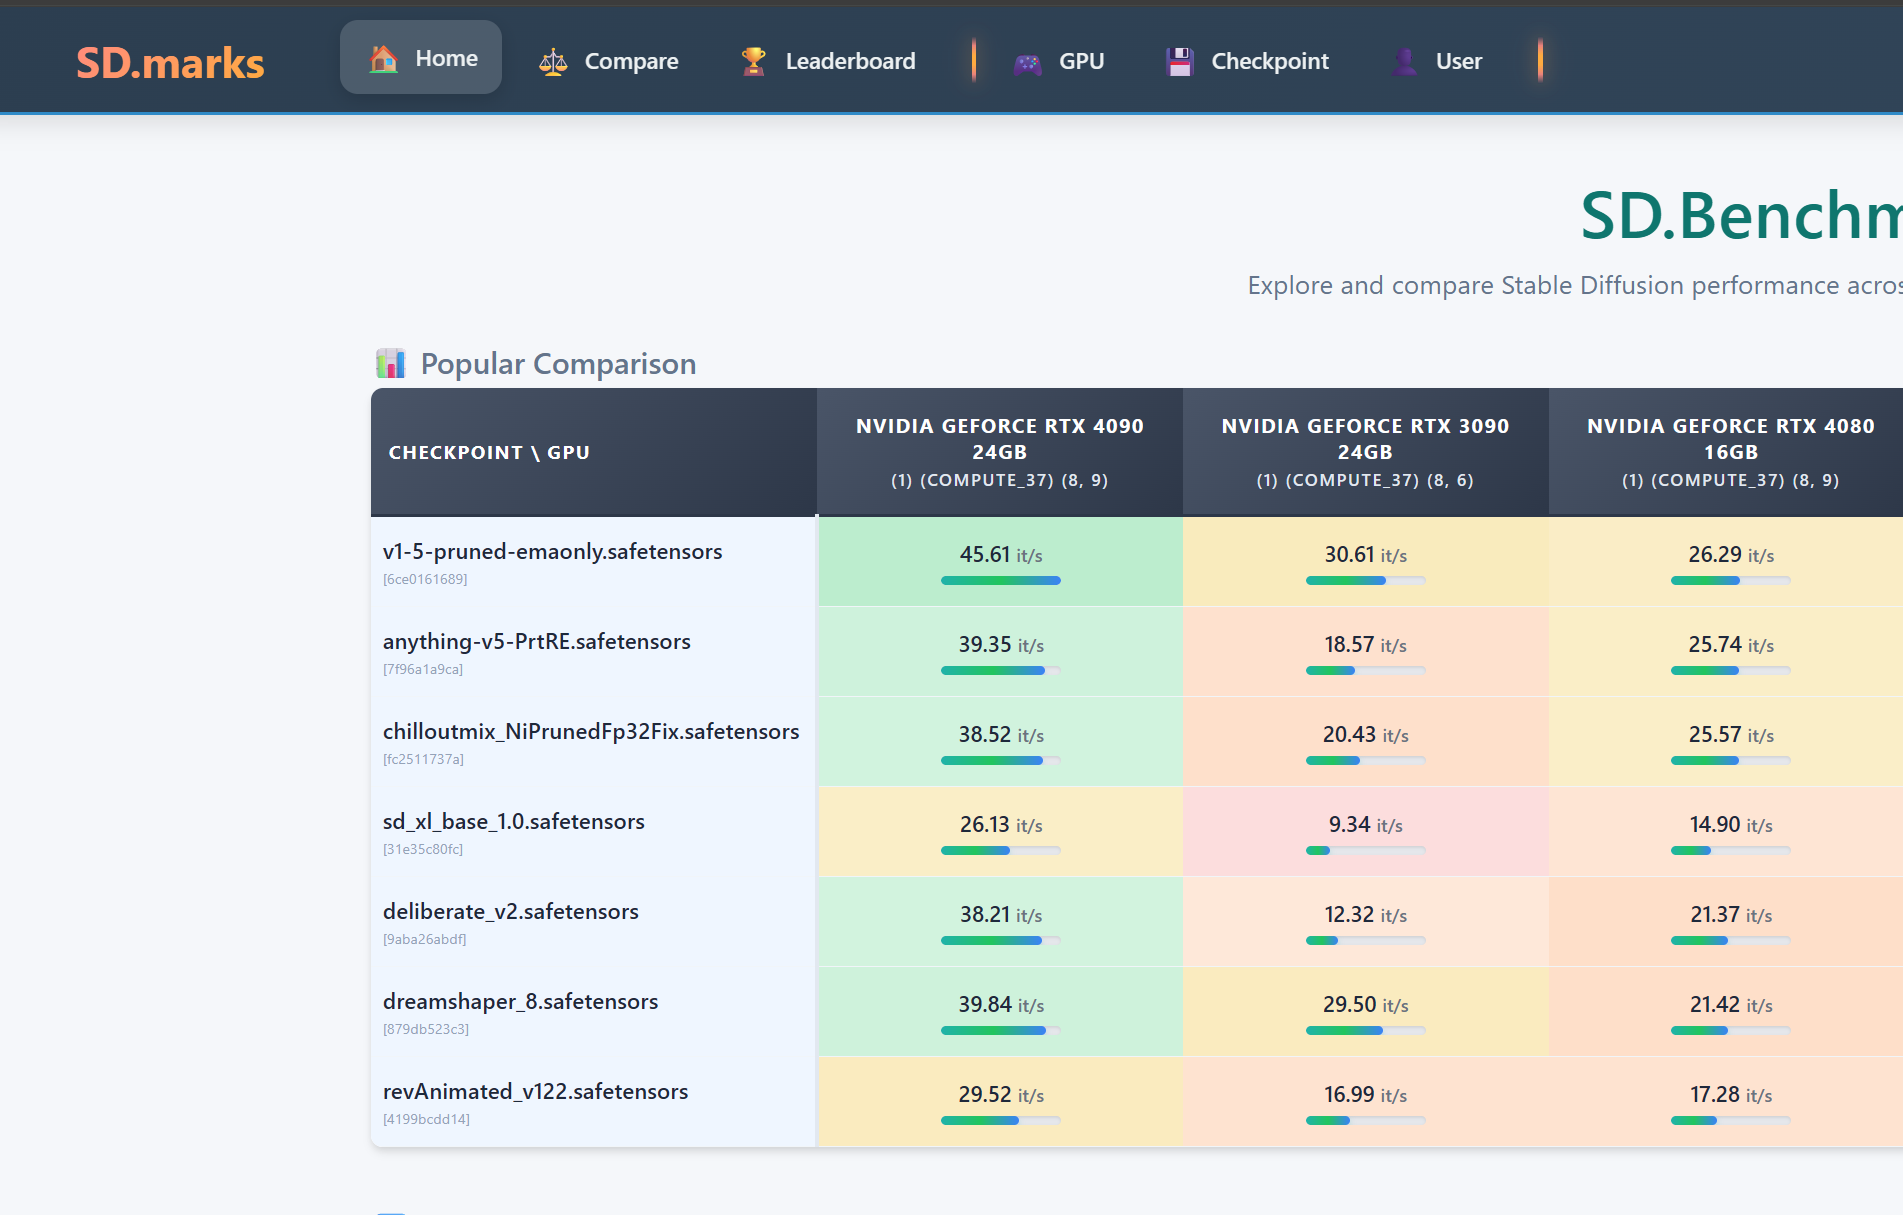Screen dimensions: 1903x1215
Task: Click the house icon in Home tab
Action: tap(383, 59)
